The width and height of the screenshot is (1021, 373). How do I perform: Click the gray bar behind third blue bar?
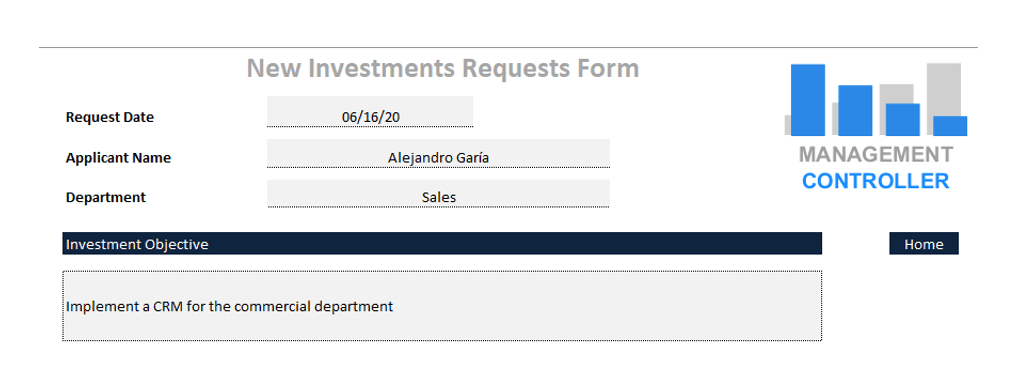(896, 94)
